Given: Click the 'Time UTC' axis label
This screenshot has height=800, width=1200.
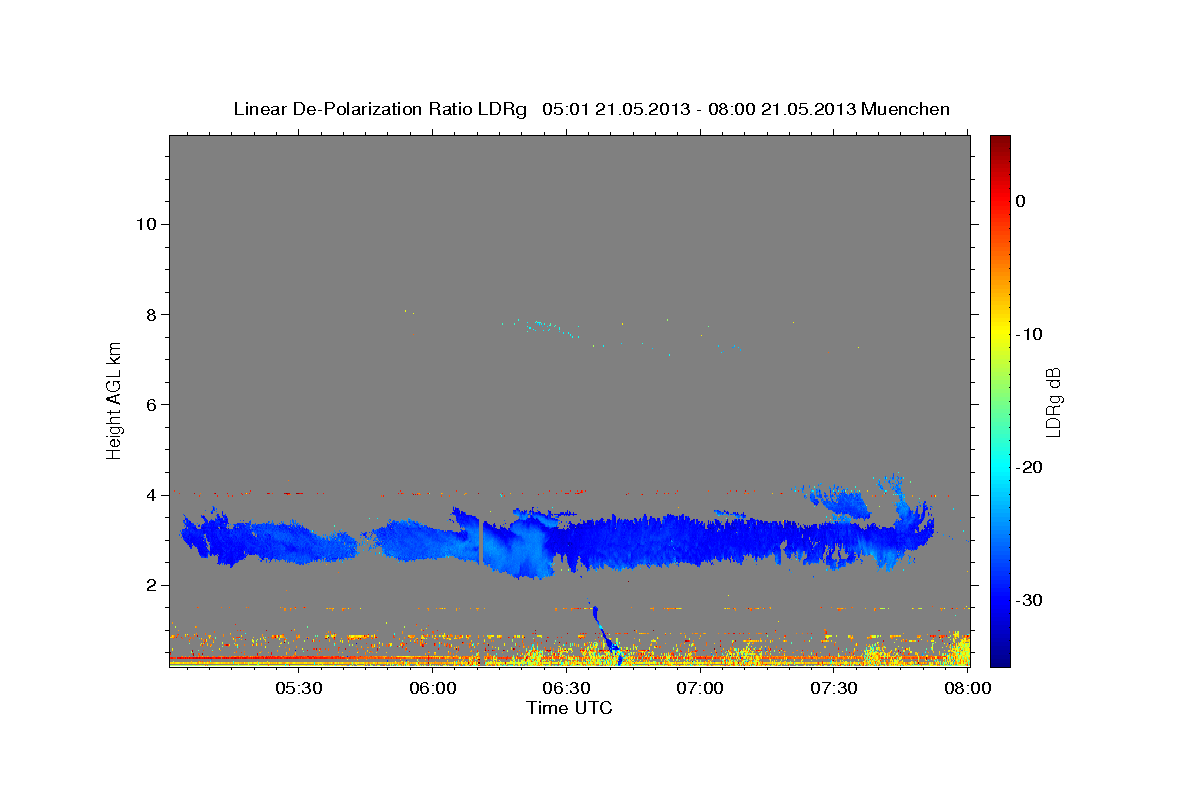Looking at the screenshot, I should 569,708.
